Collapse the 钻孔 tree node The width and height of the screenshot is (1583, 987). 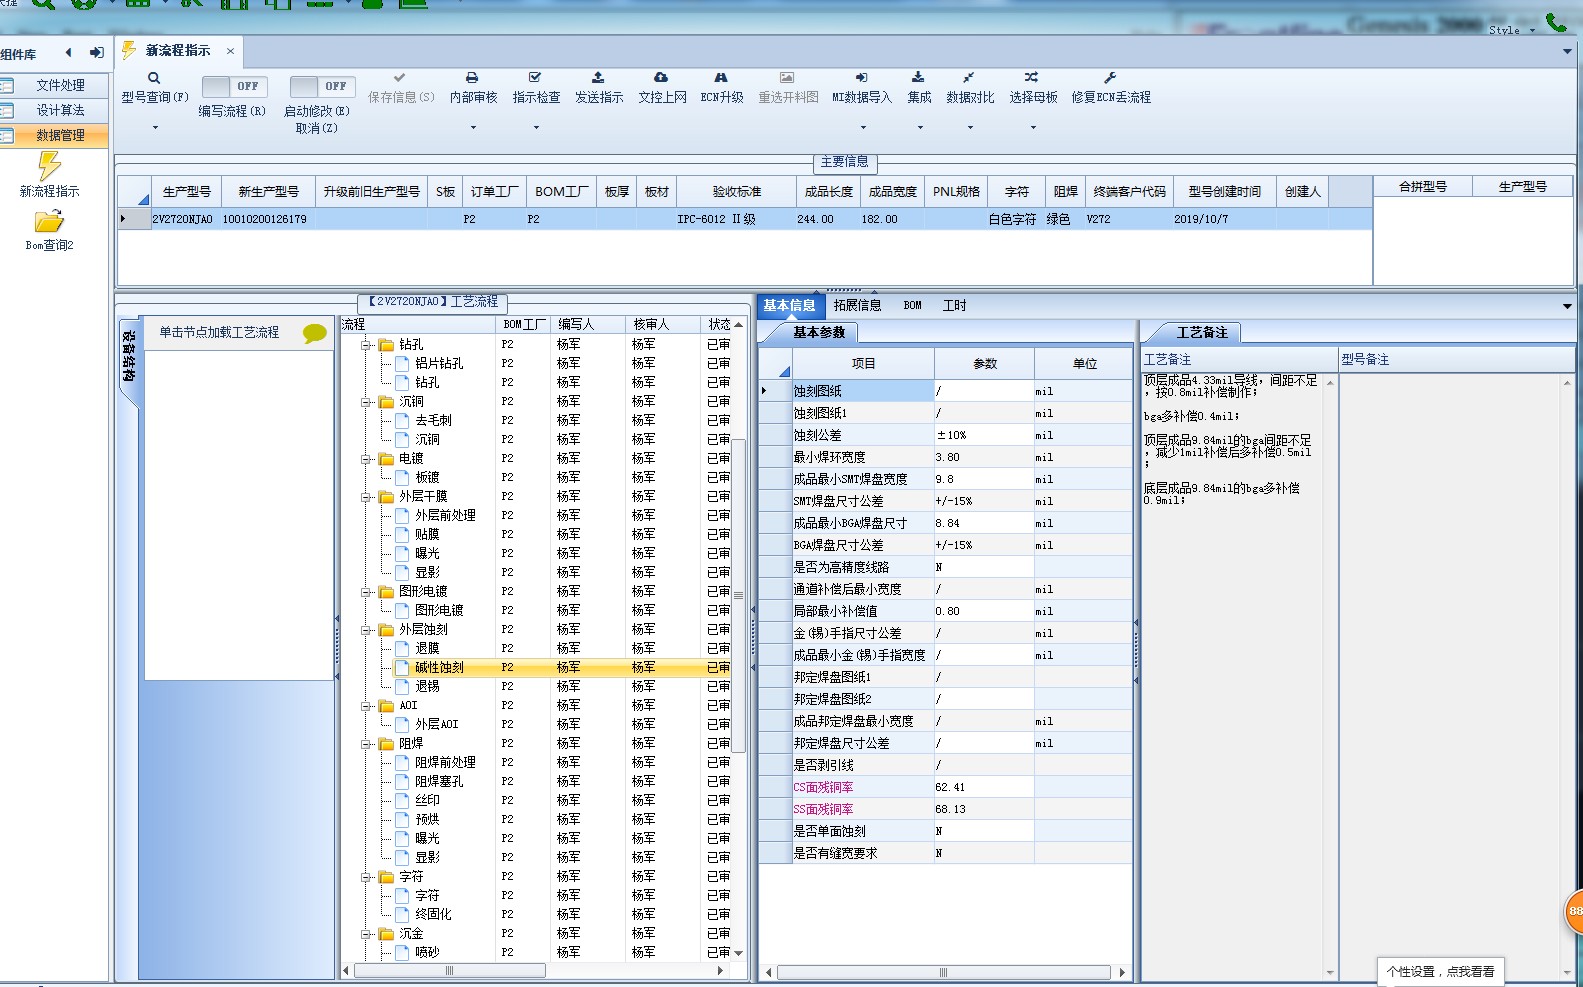point(367,345)
